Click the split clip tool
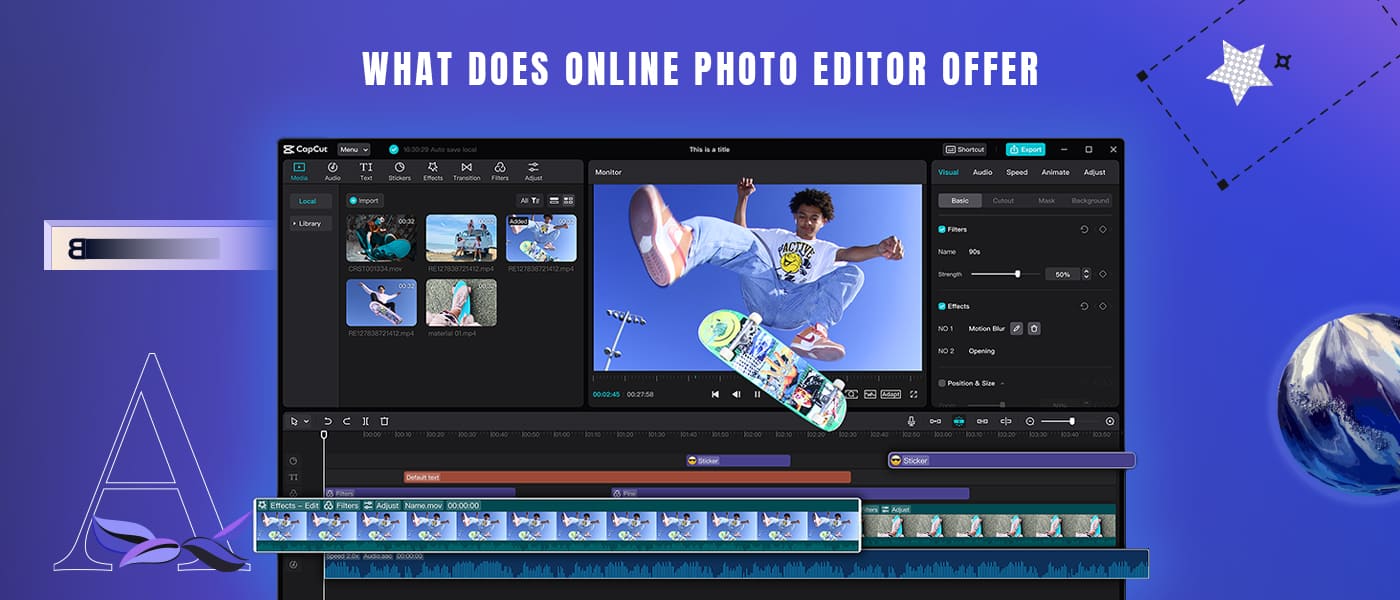Image resolution: width=1400 pixels, height=600 pixels. 366,421
